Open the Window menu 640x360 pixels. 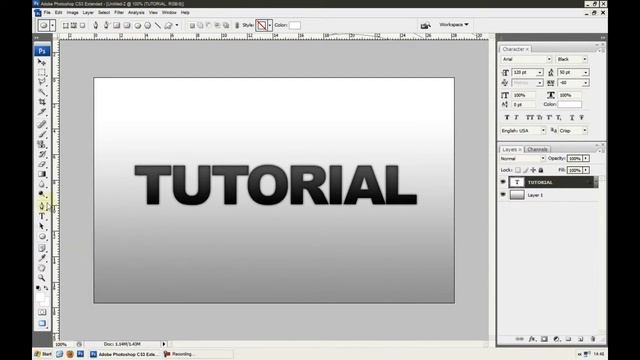pyautogui.click(x=169, y=13)
